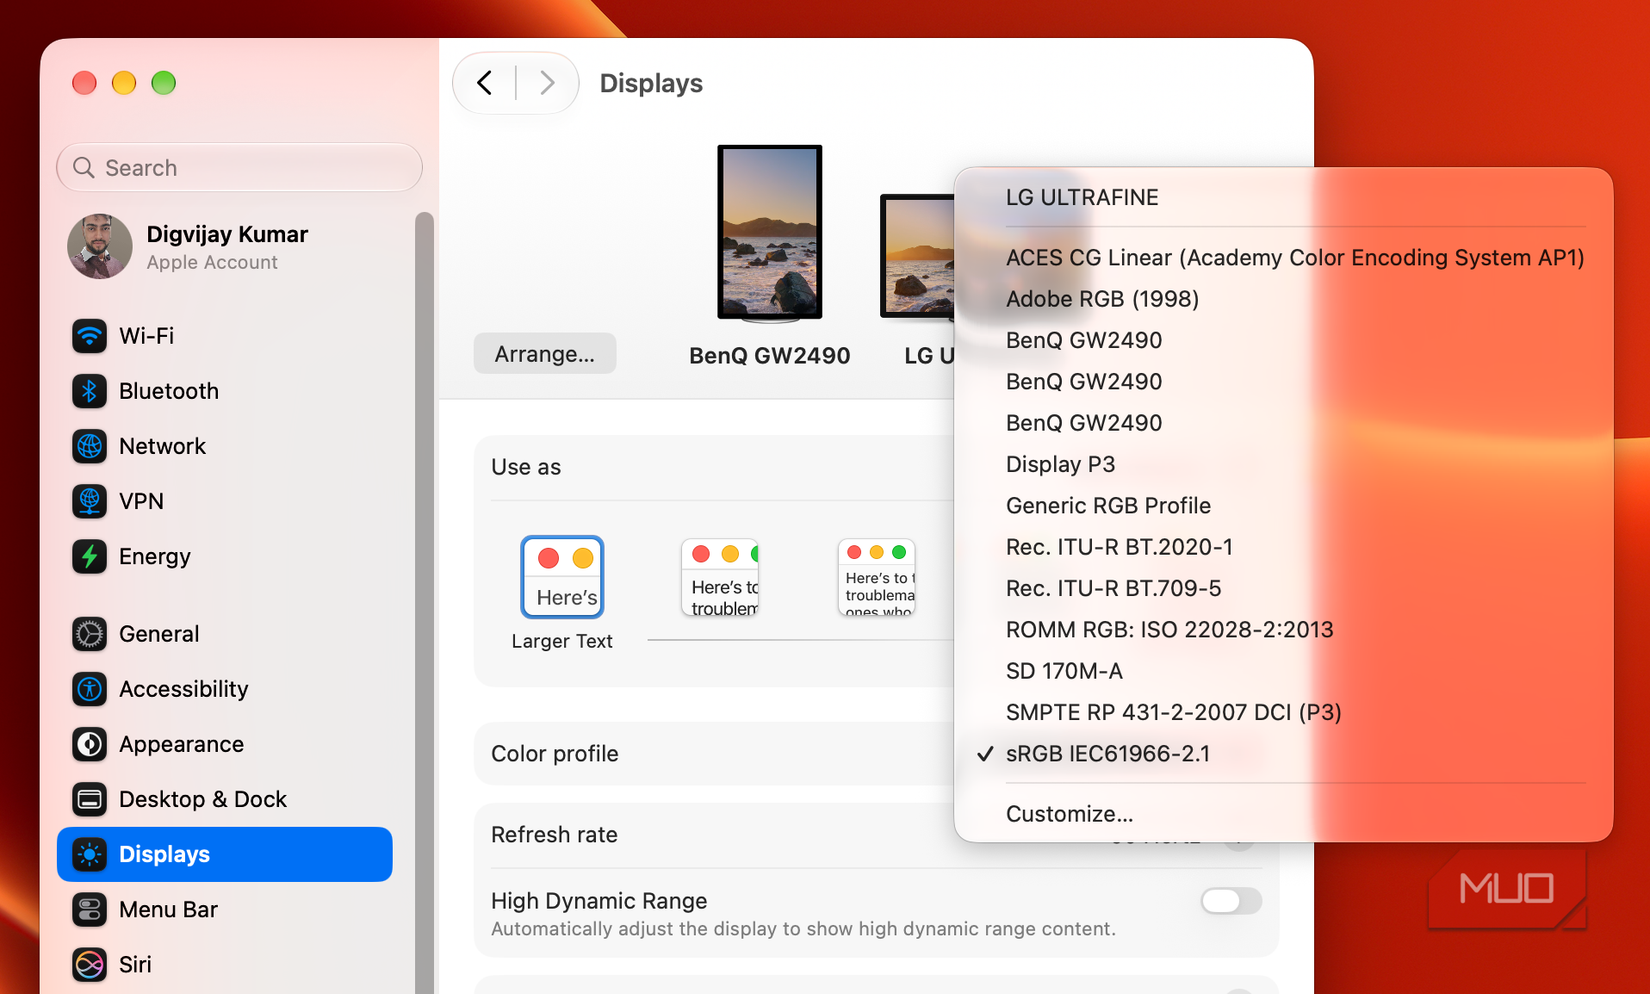
Task: Click the Use as row label
Action: (x=526, y=467)
